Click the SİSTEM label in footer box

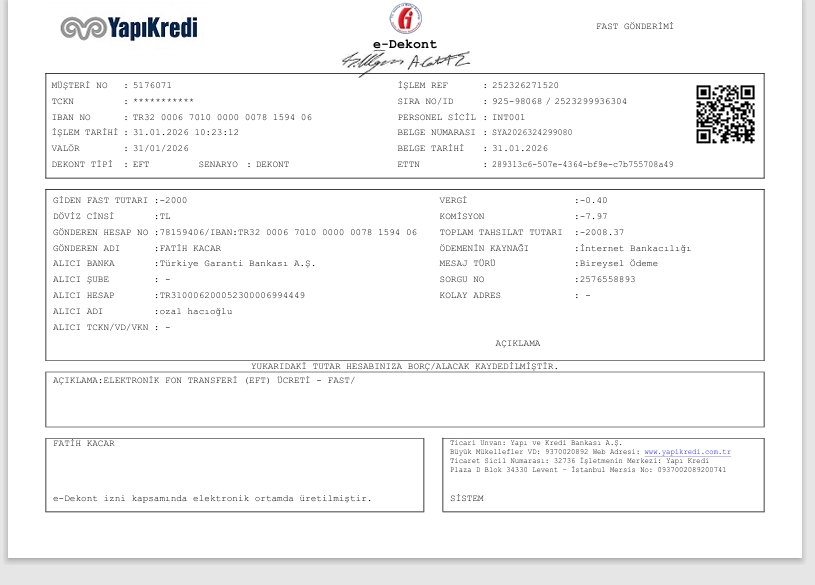click(x=467, y=498)
